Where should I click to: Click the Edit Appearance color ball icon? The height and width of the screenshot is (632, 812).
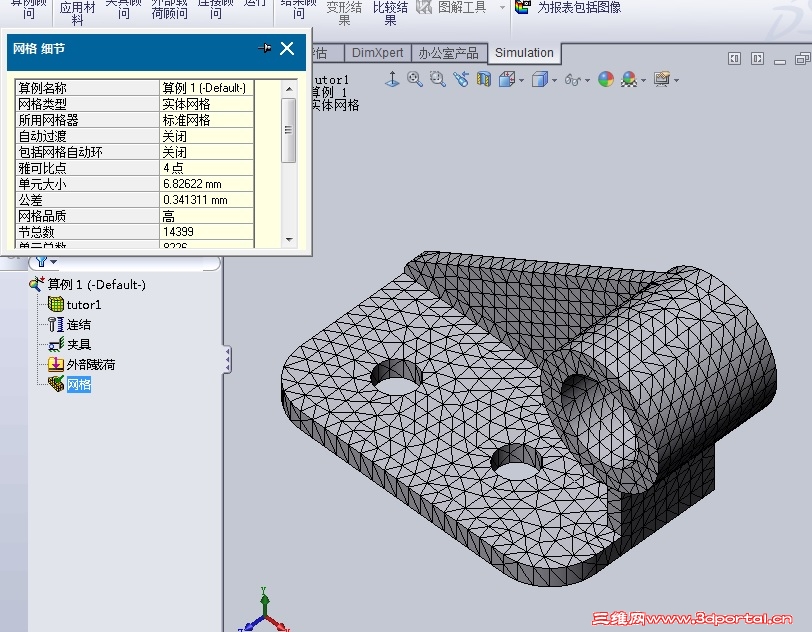[606, 79]
